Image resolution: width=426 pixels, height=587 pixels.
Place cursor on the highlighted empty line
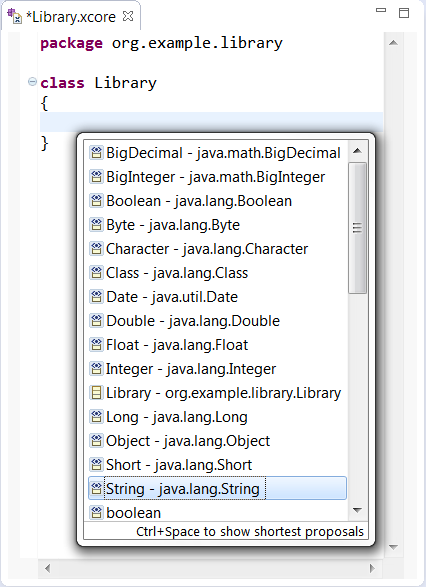(x=212, y=122)
